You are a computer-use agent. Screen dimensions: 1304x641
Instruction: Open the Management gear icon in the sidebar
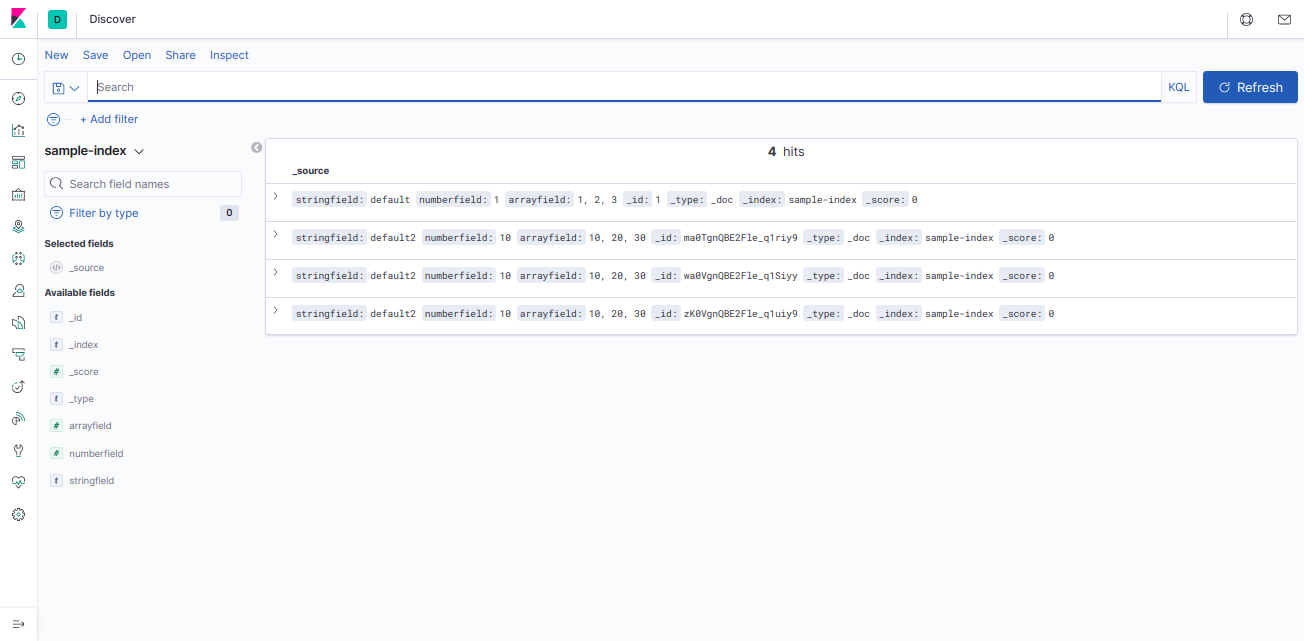18,514
